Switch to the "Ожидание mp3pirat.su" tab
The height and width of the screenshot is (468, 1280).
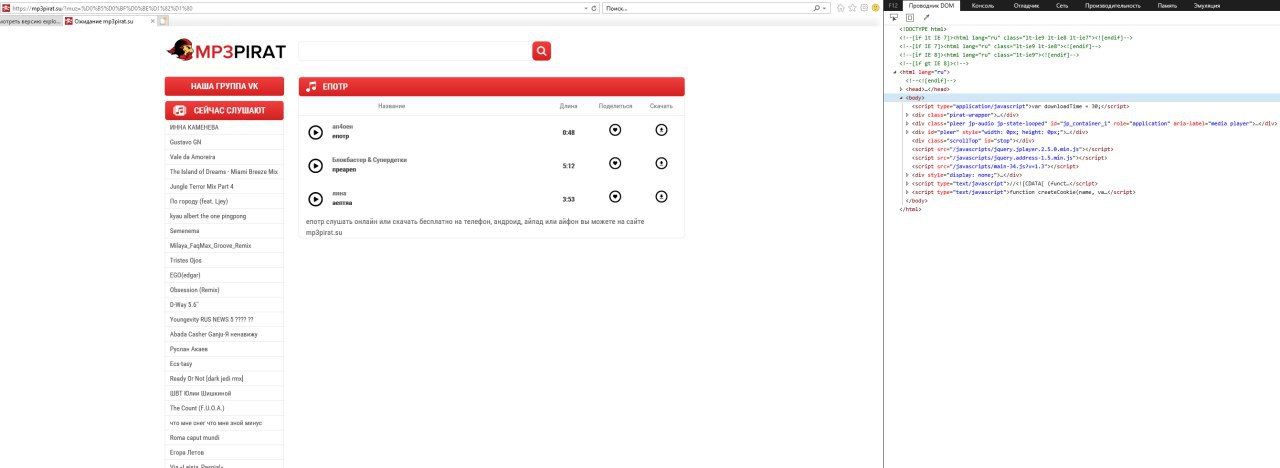pos(104,21)
